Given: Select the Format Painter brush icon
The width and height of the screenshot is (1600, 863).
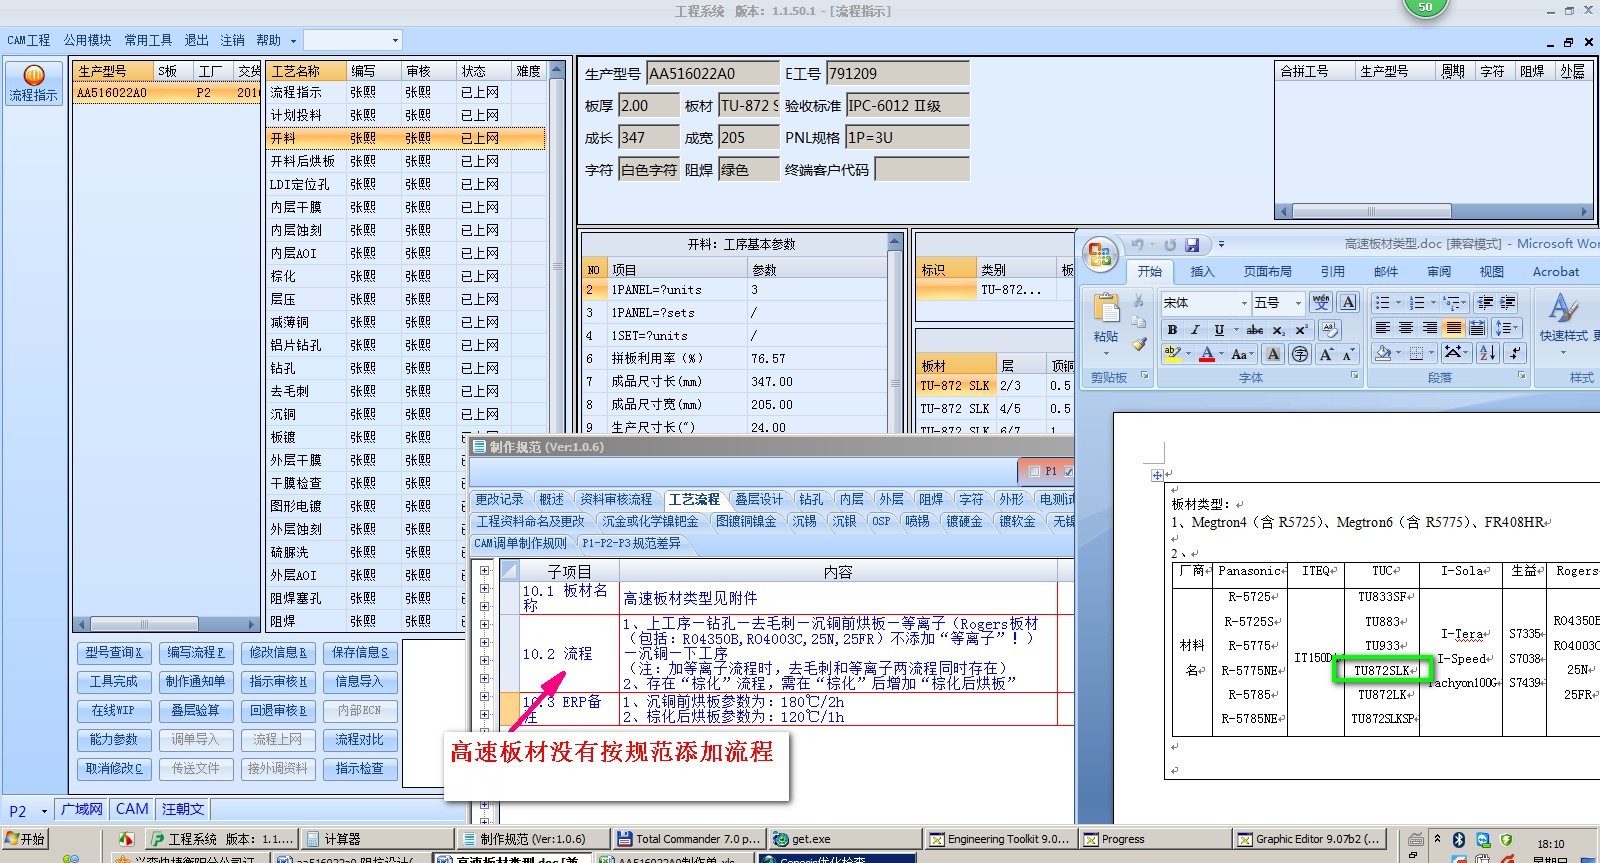Looking at the screenshot, I should click(1138, 344).
